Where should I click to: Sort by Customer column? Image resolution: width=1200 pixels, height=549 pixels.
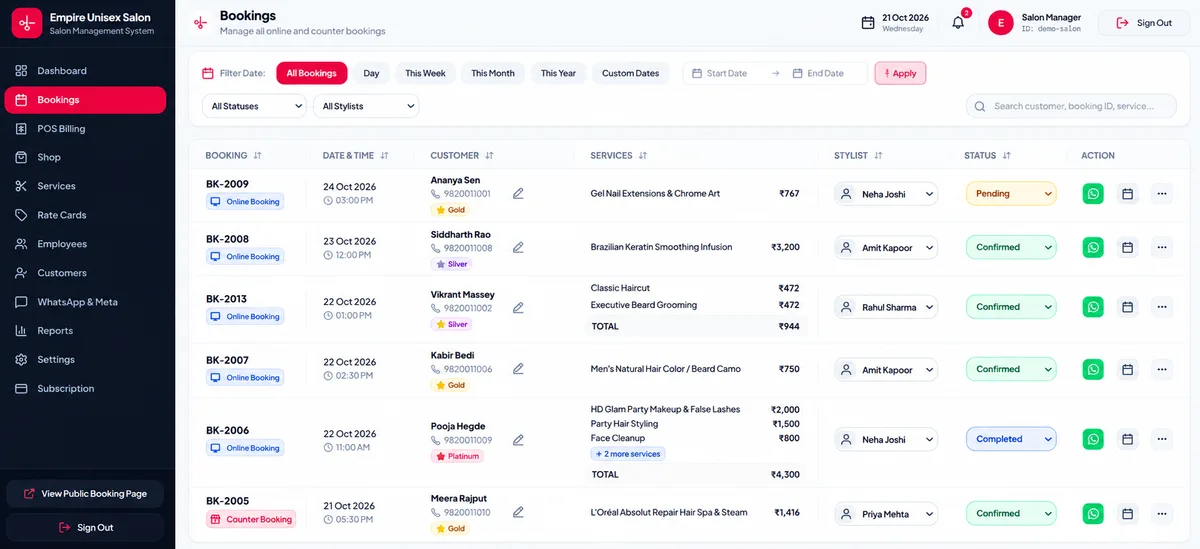(x=489, y=156)
